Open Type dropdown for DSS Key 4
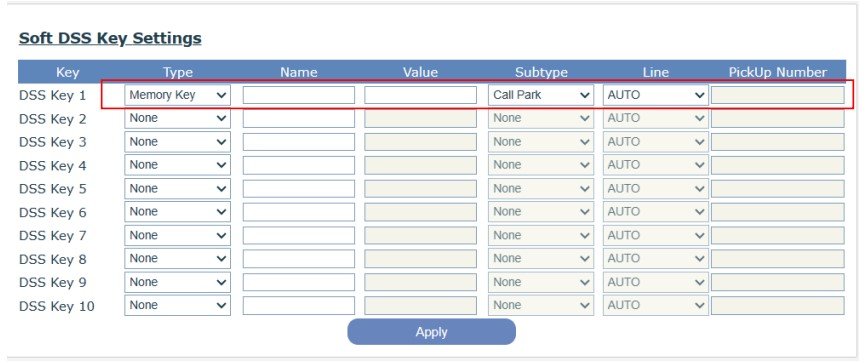This screenshot has width=866, height=363. [x=177, y=165]
